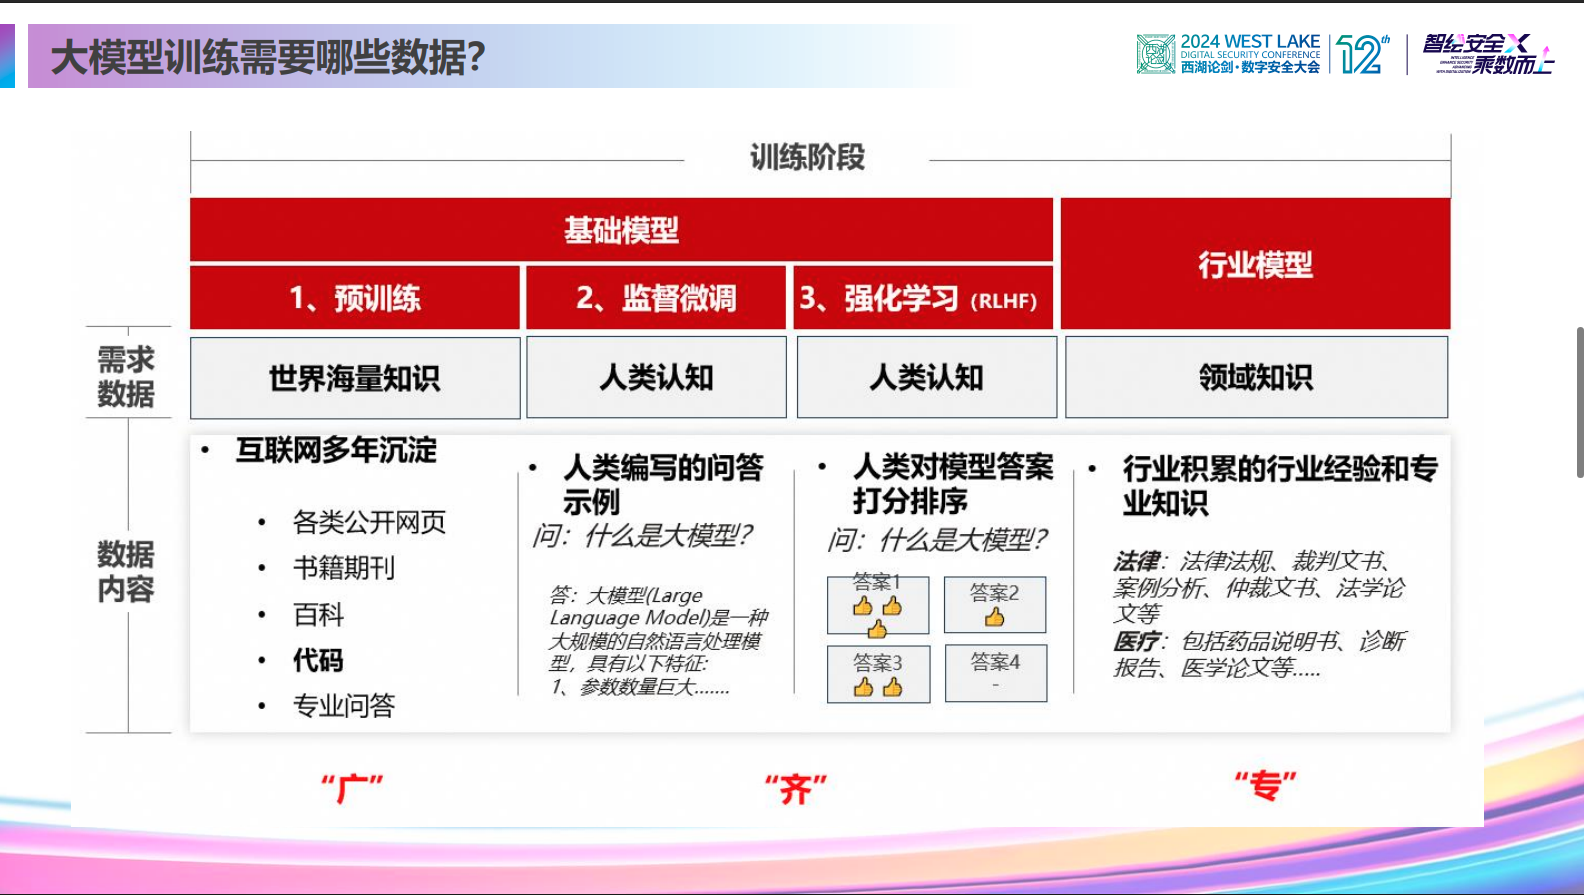Click the 3、强化学习 (RLHF) stage cell

point(924,298)
